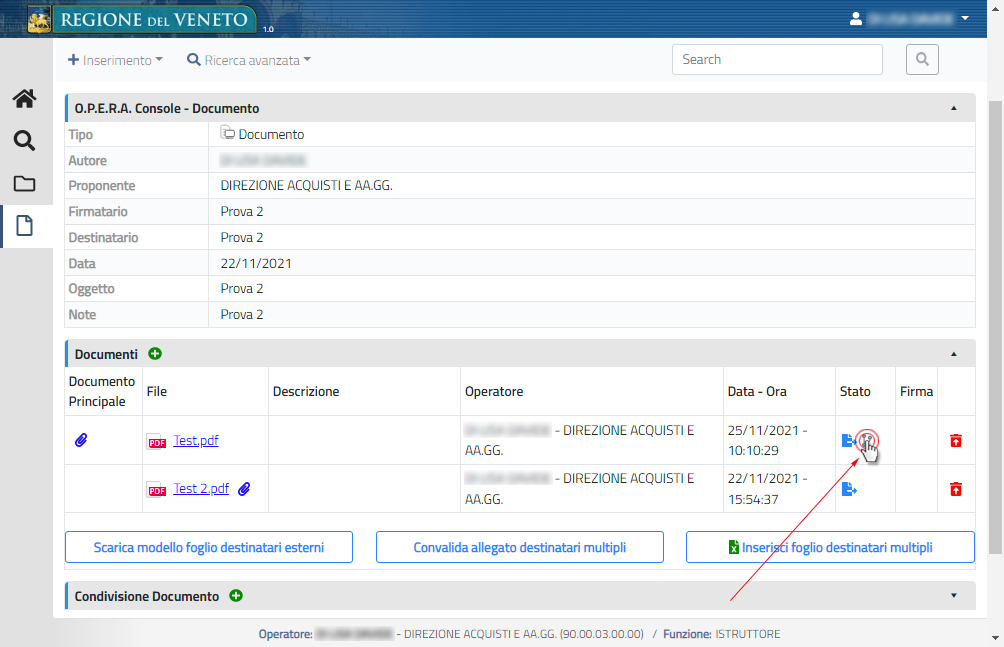Click the magnifier search button beside the Search field
Image resolution: width=1004 pixels, height=647 pixels.
click(x=922, y=60)
